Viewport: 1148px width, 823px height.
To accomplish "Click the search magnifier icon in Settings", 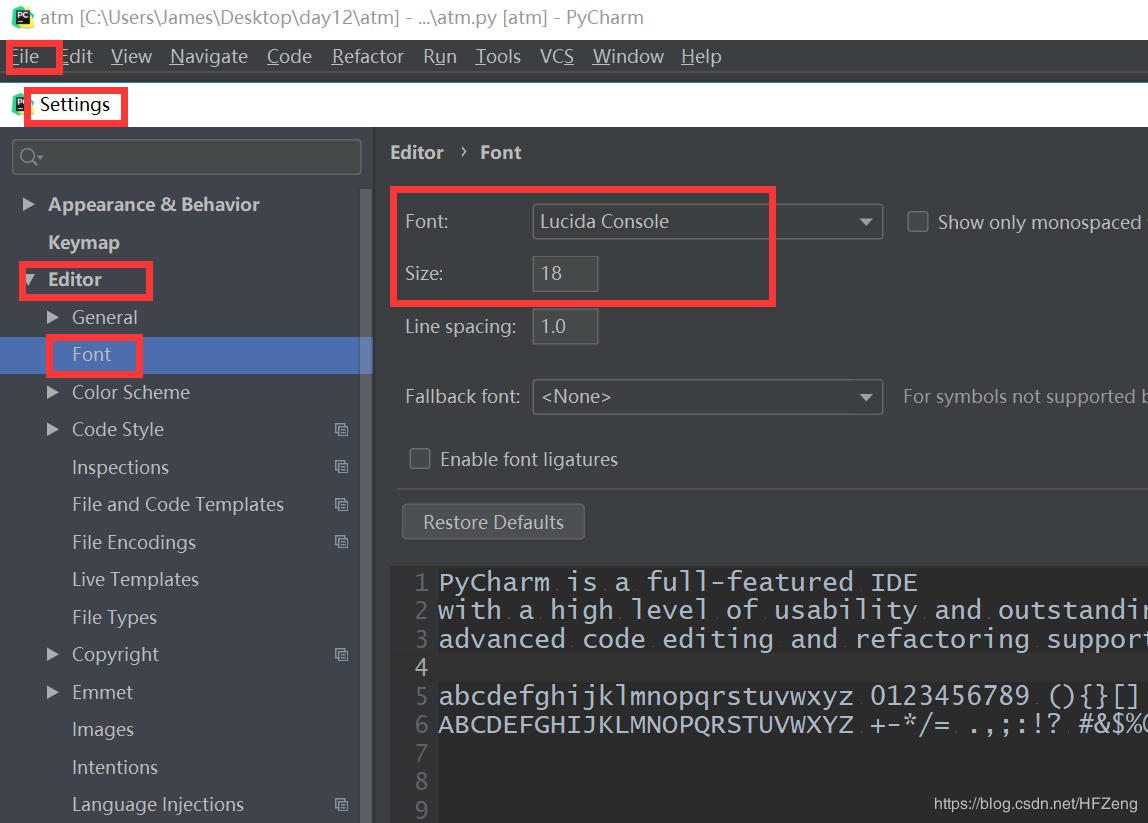I will (x=31, y=157).
